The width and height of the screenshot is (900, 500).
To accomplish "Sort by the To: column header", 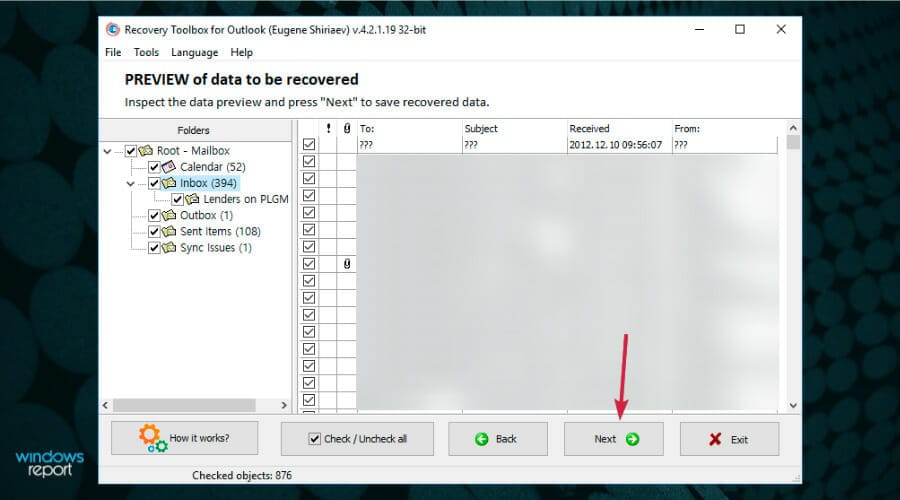I will click(x=409, y=129).
